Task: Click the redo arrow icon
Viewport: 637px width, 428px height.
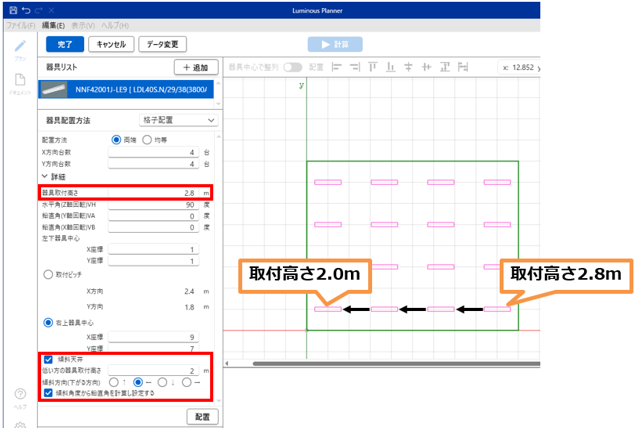Action: [38, 9]
